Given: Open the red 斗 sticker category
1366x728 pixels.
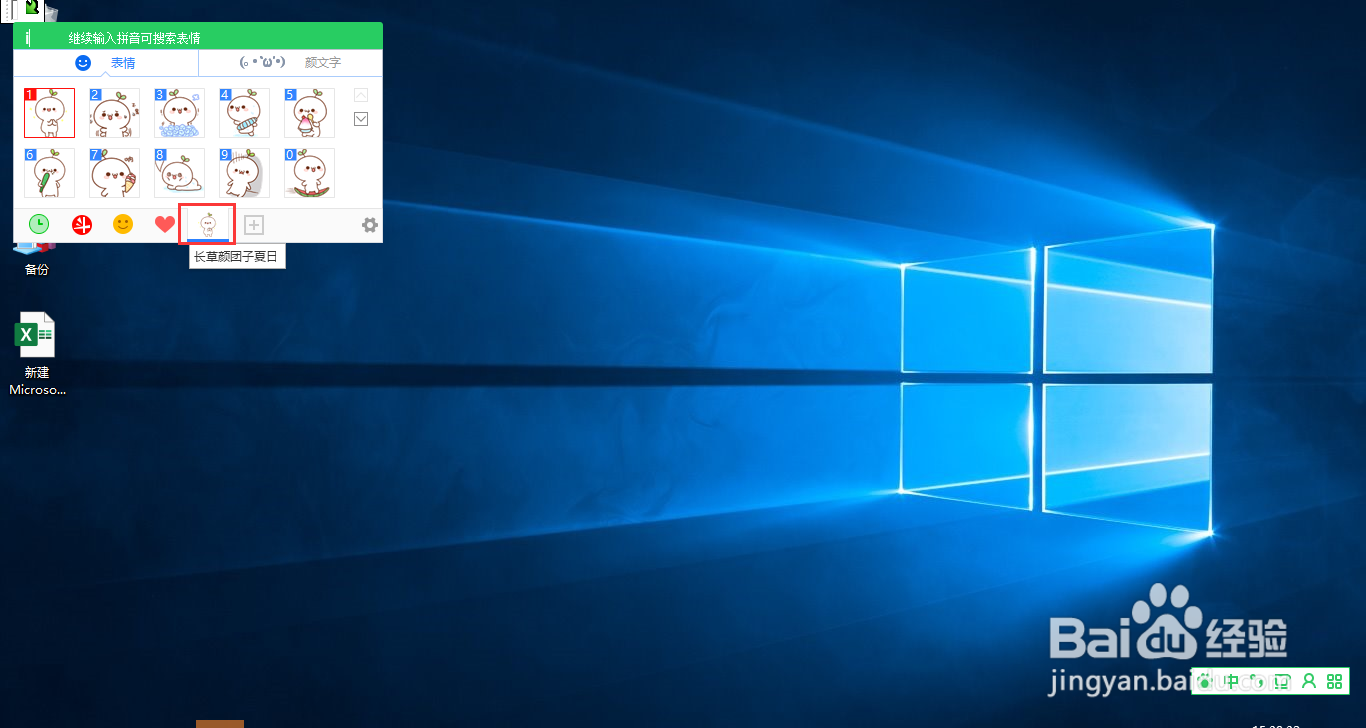Looking at the screenshot, I should click(x=81, y=224).
